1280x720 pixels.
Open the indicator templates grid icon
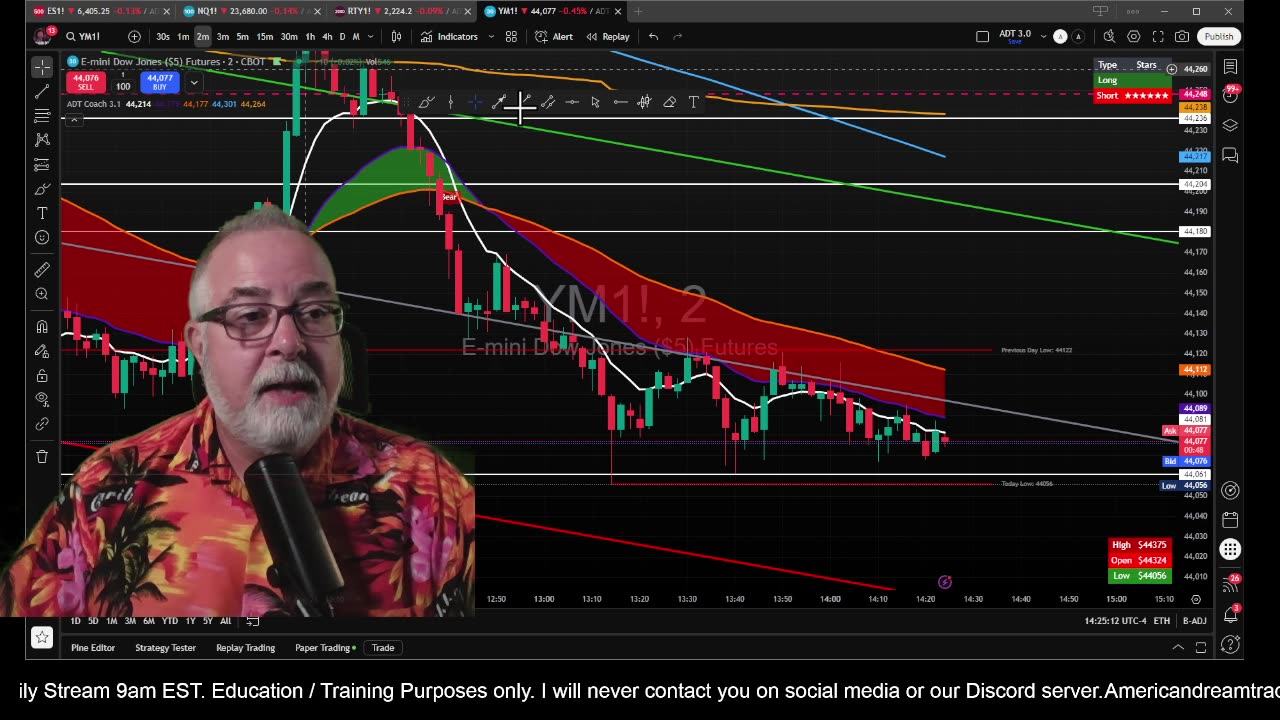pos(511,37)
